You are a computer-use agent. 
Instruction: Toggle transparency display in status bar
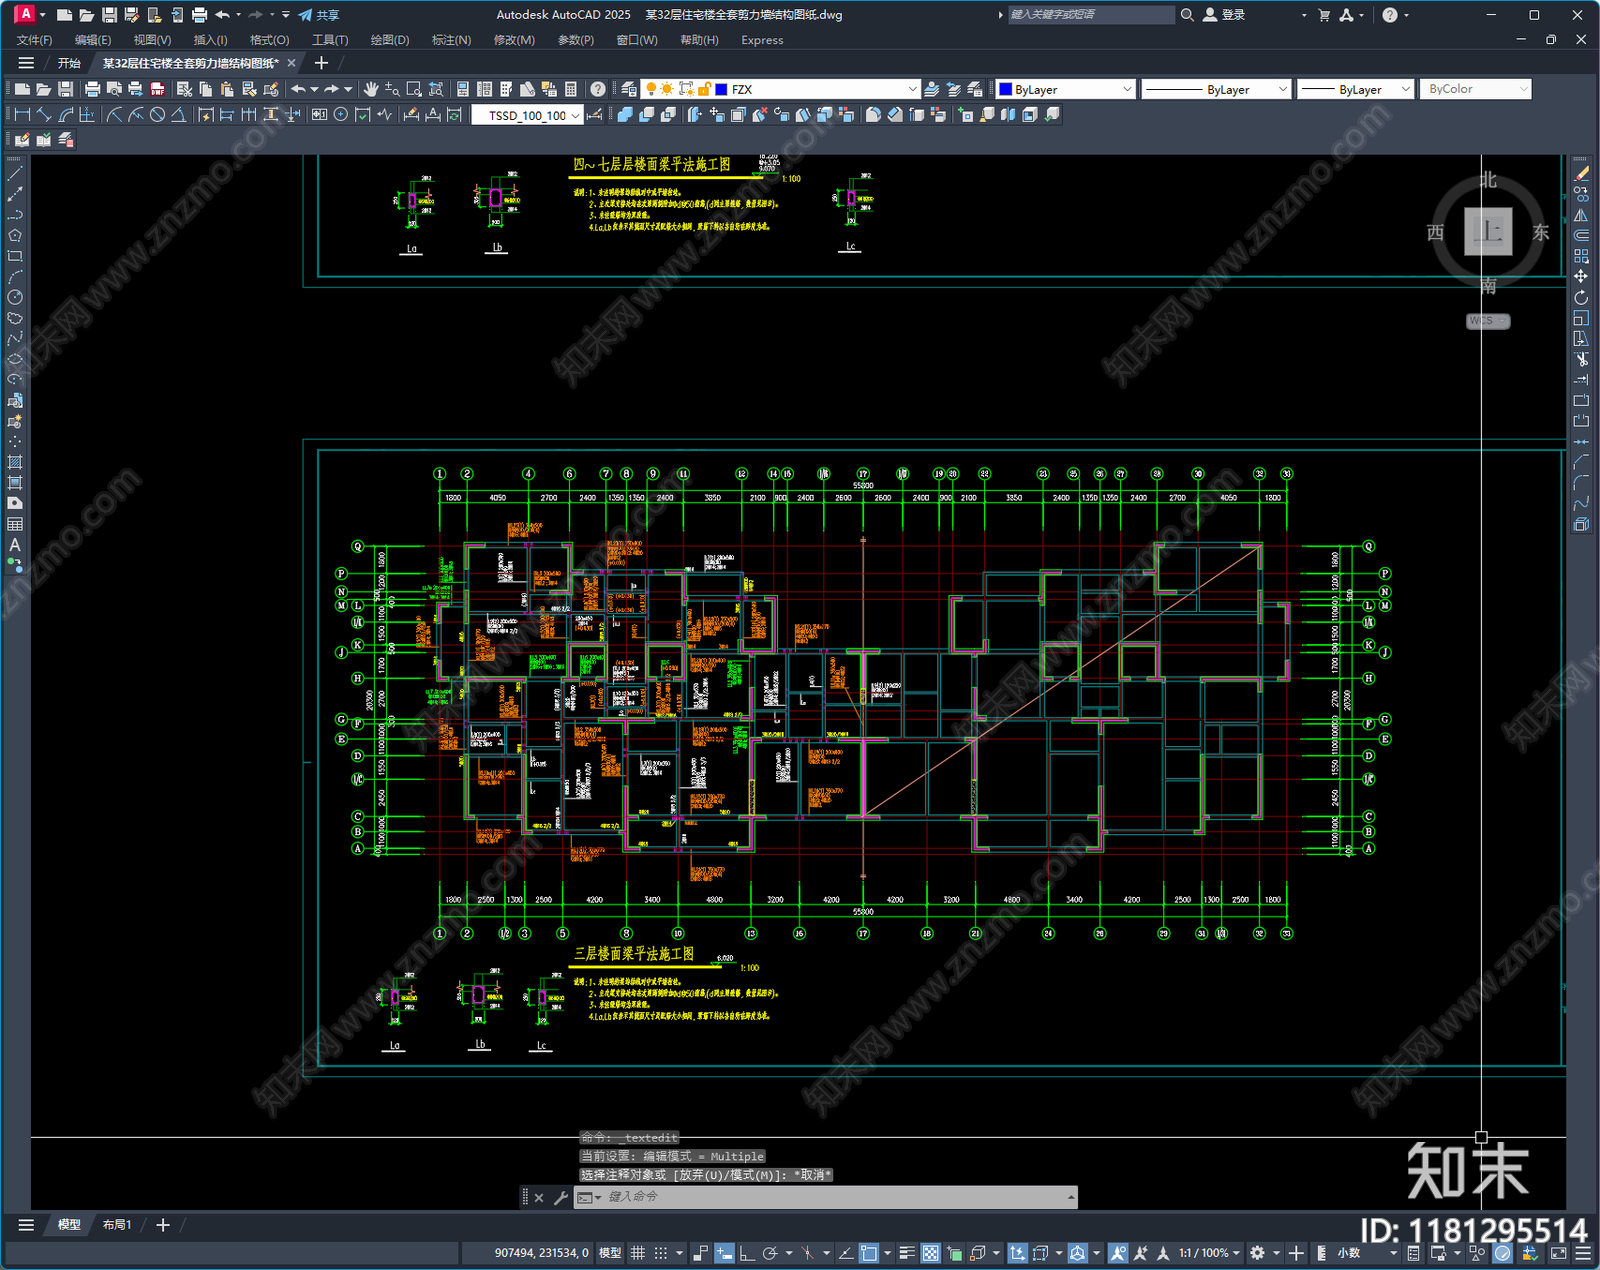tap(930, 1253)
